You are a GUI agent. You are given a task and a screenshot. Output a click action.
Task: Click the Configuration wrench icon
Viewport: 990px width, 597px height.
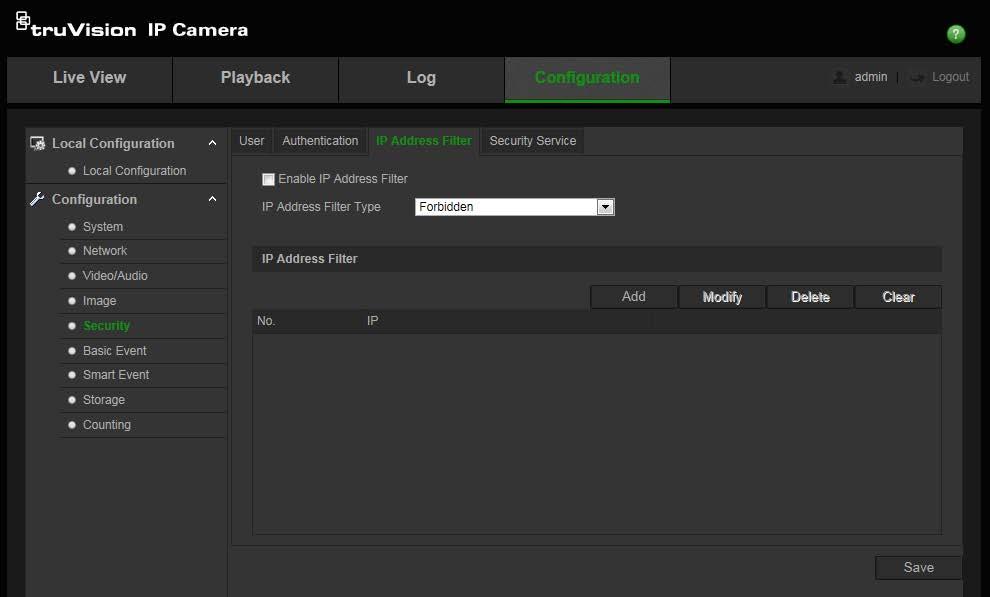click(37, 199)
